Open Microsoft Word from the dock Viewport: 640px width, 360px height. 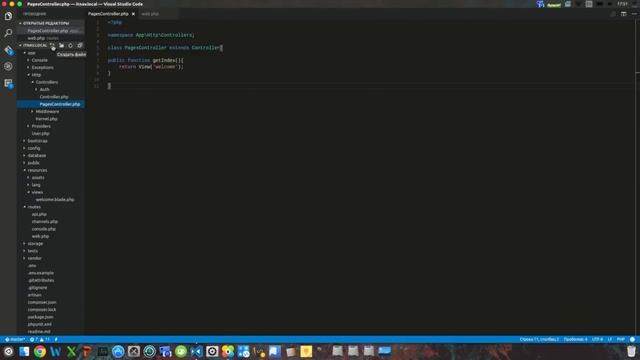tap(56, 351)
